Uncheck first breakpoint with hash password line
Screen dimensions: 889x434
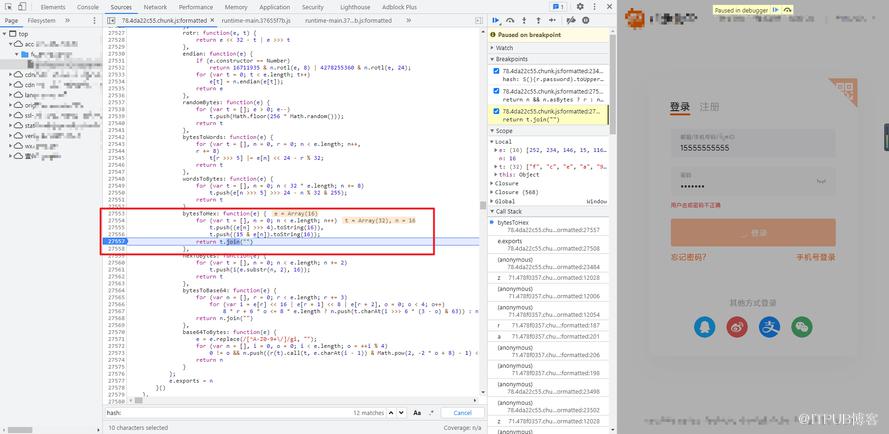click(x=497, y=71)
